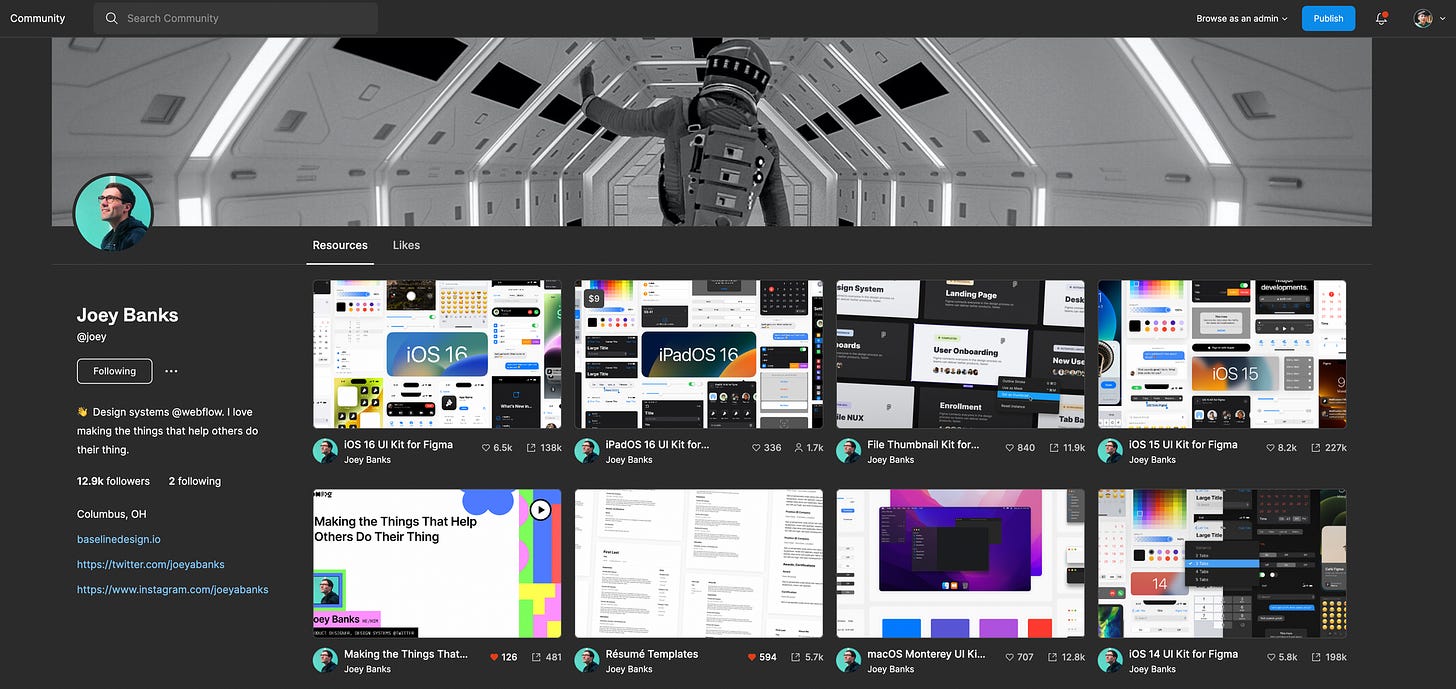Viewport: 1456px width, 689px height.
Task: Click duplicate icon for Résumé Templates
Action: (796, 657)
